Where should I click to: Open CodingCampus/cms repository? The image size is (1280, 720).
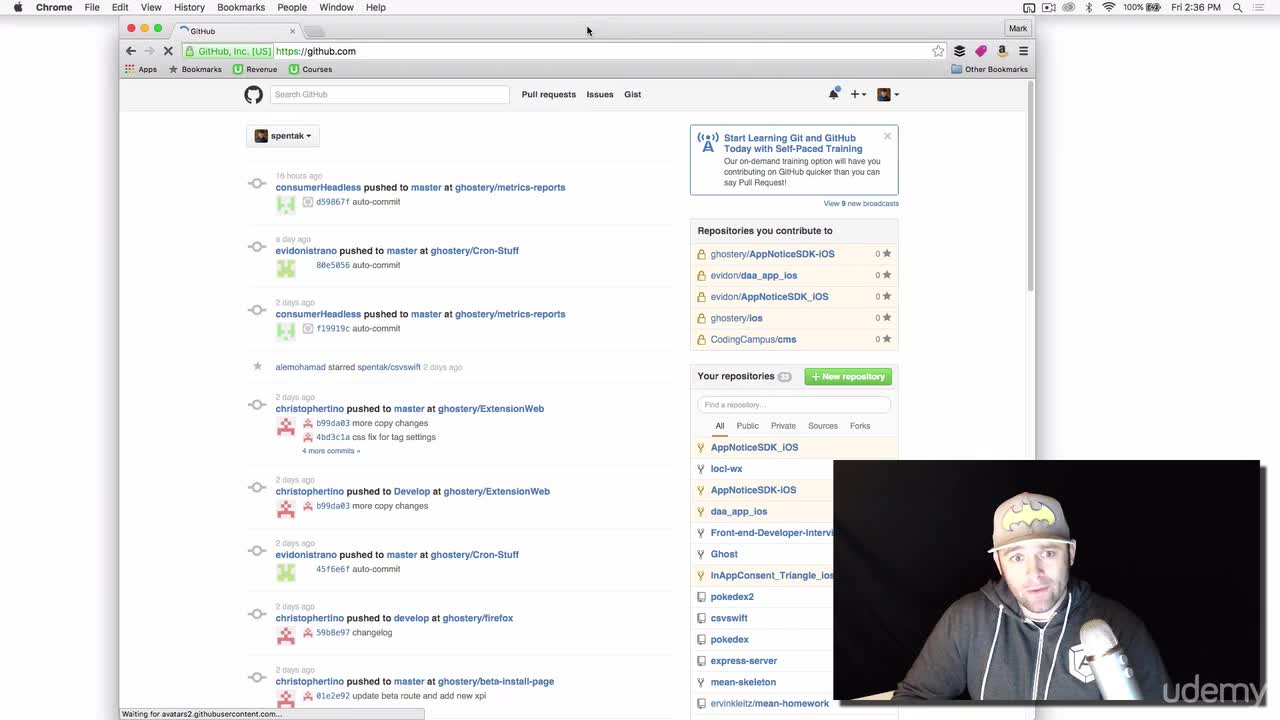click(753, 339)
